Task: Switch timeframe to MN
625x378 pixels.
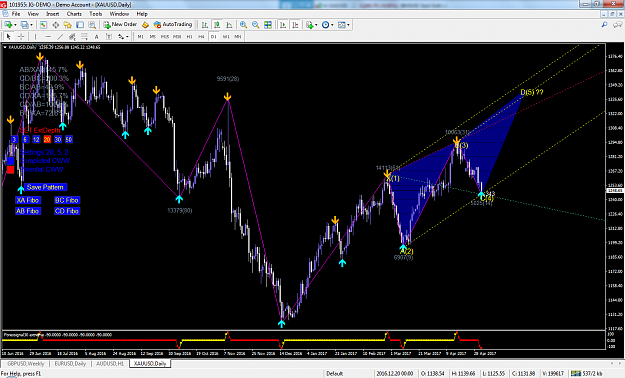Action: (238, 36)
